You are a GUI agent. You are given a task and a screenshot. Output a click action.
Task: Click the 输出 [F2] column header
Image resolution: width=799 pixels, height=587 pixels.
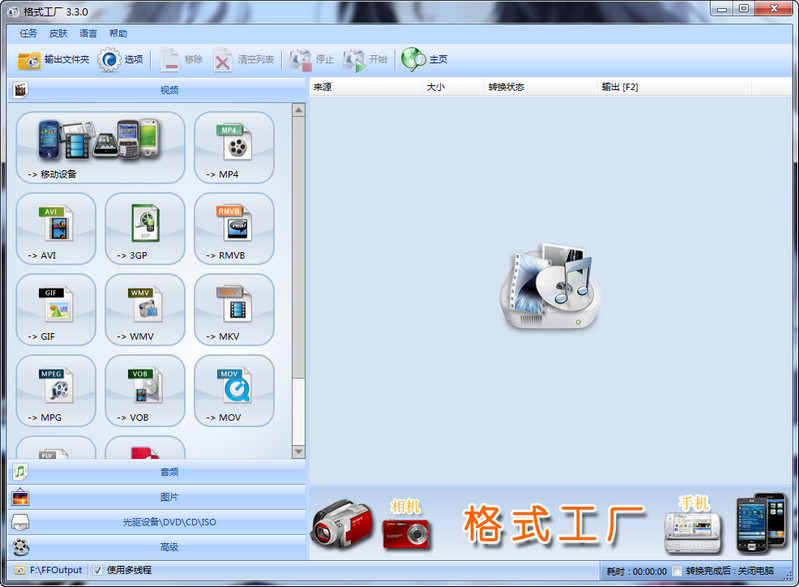click(674, 87)
